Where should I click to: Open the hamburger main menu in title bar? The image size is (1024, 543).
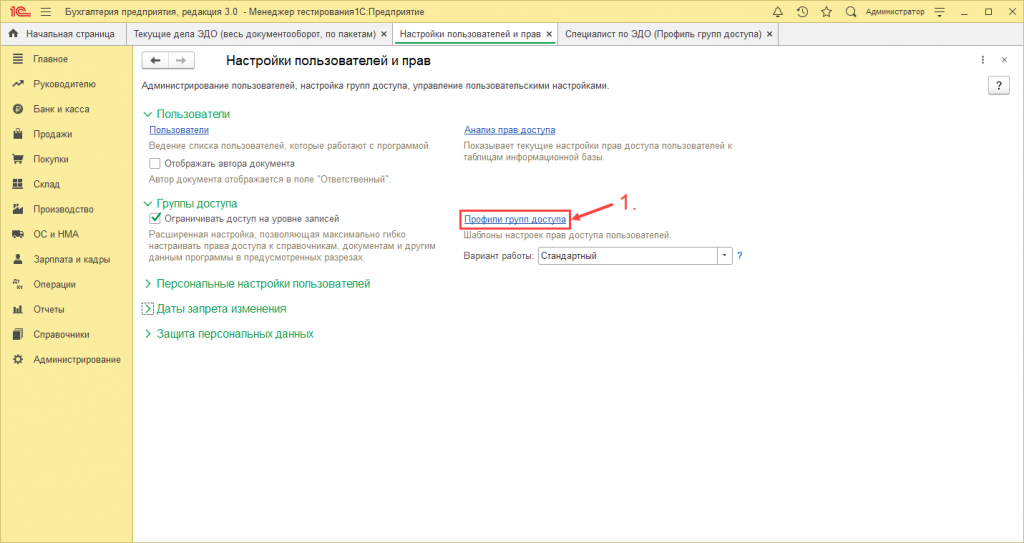click(x=46, y=12)
